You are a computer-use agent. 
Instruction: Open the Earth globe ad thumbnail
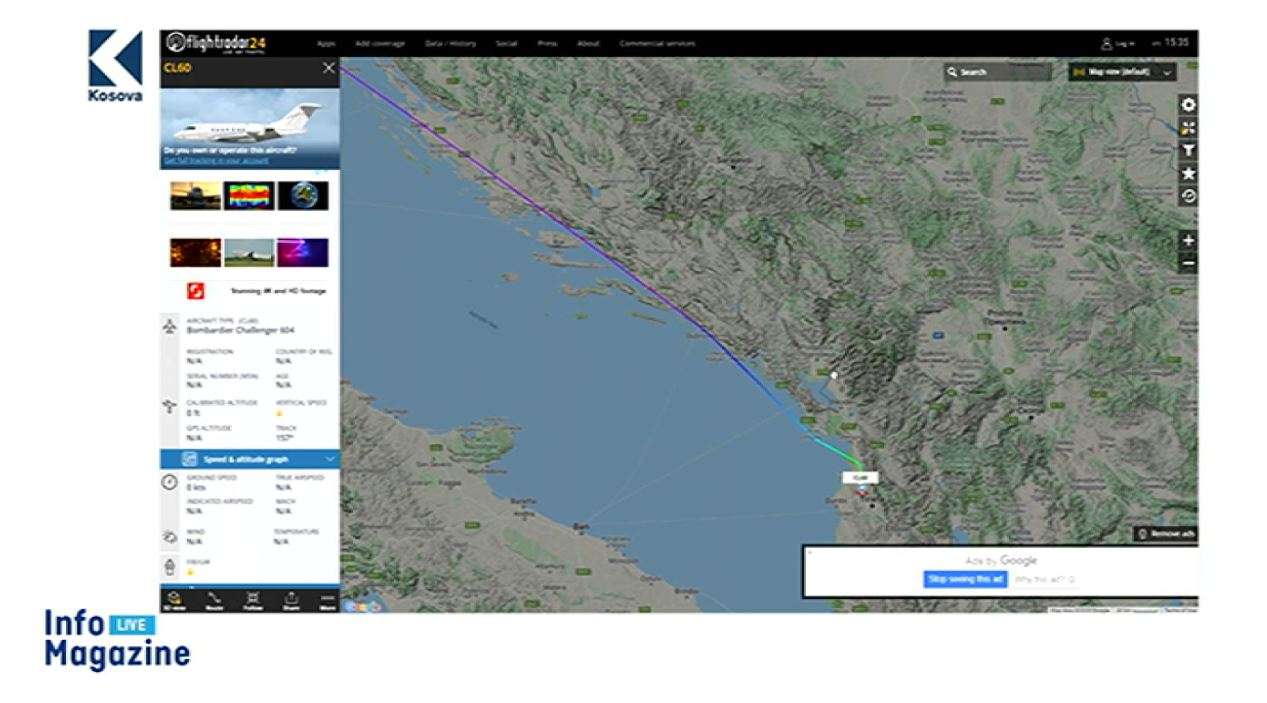(303, 195)
